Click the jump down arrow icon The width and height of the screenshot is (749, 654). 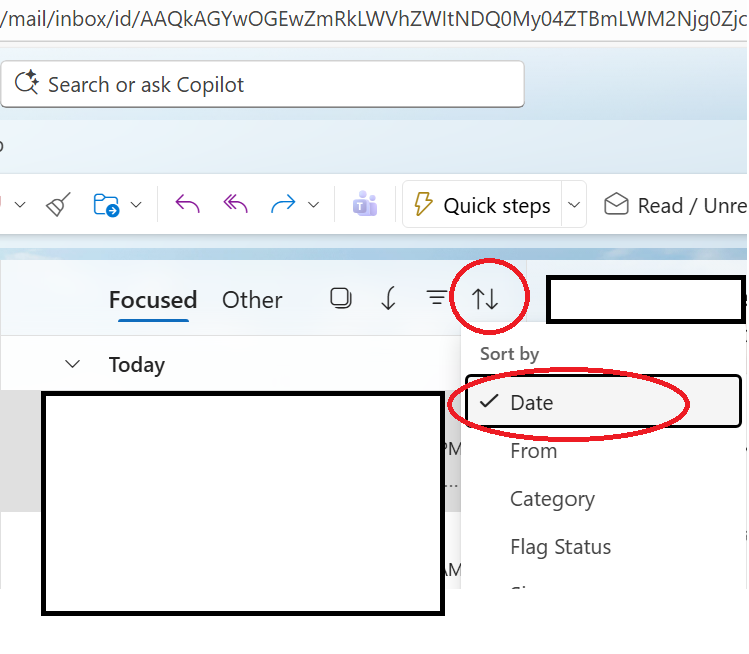[x=389, y=299]
